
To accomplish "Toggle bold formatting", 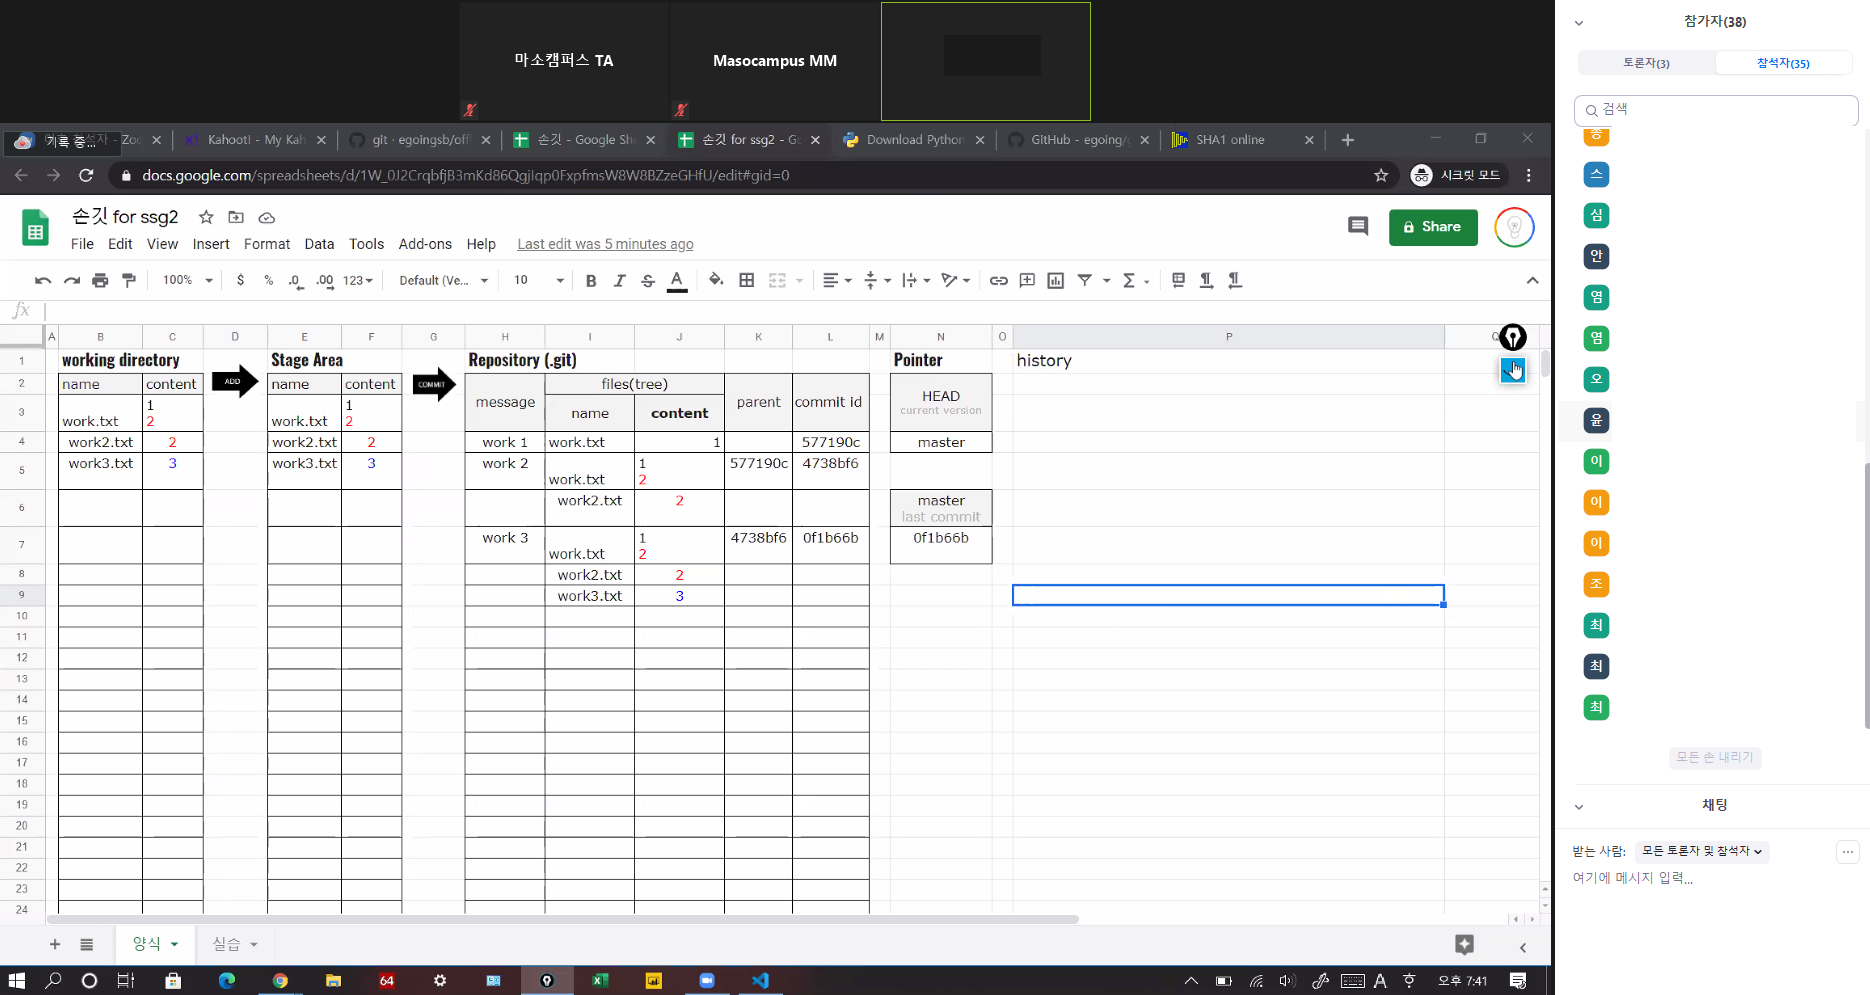I will click(591, 281).
